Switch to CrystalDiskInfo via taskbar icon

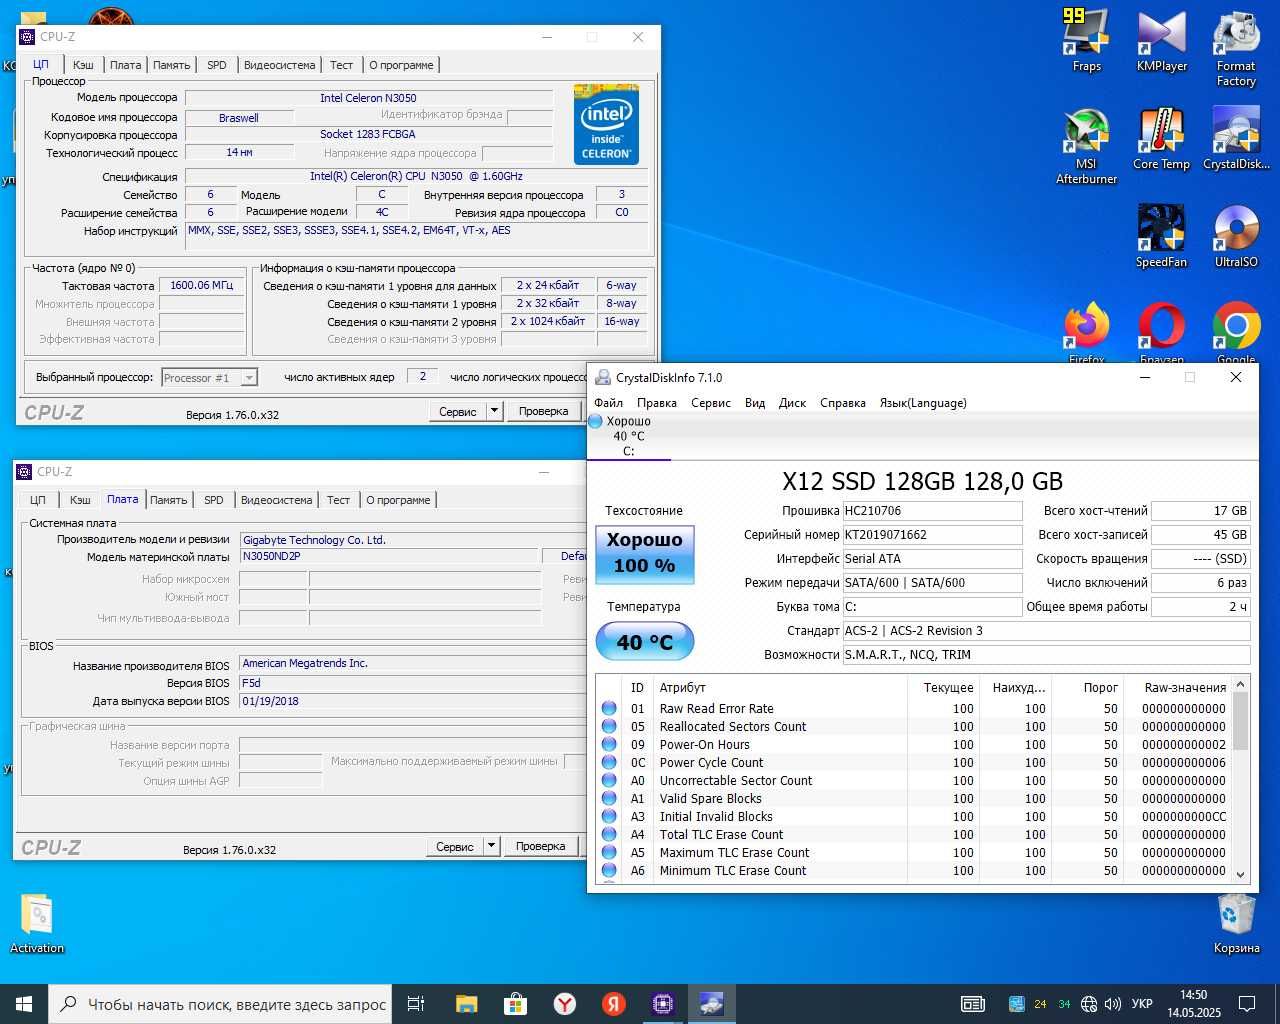click(x=711, y=1004)
